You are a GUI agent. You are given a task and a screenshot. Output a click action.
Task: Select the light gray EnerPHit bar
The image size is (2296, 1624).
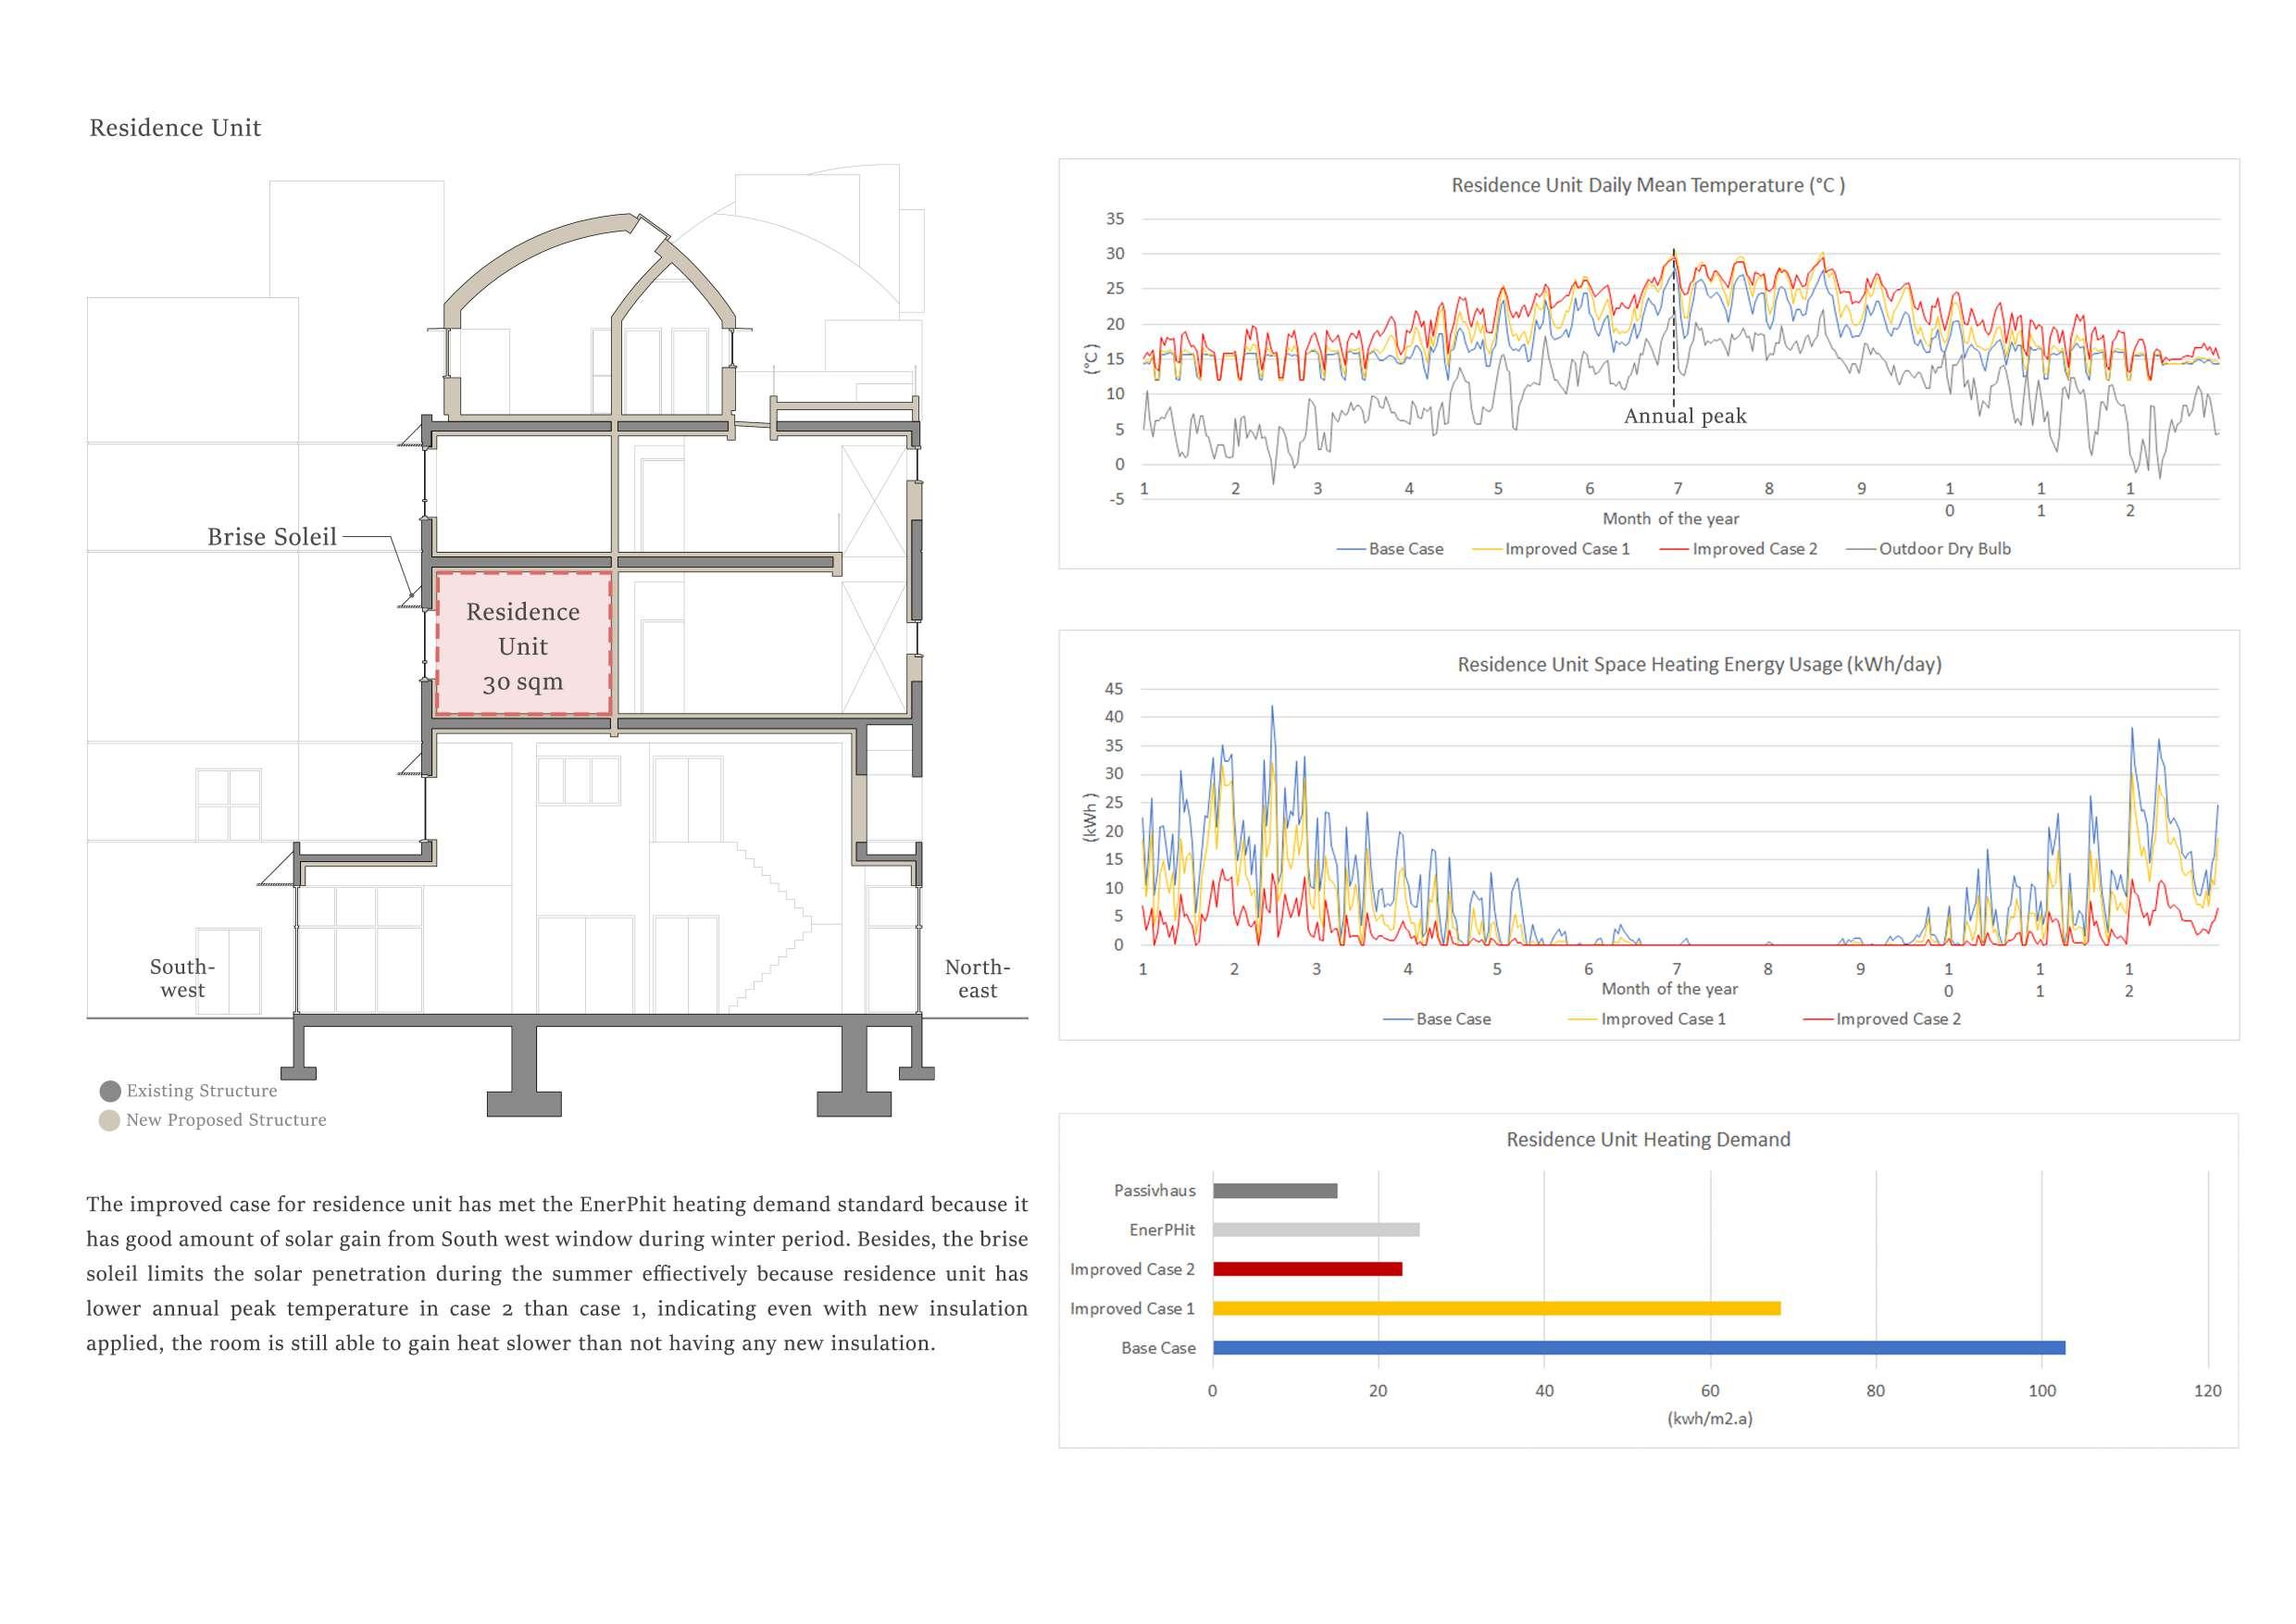click(1316, 1230)
